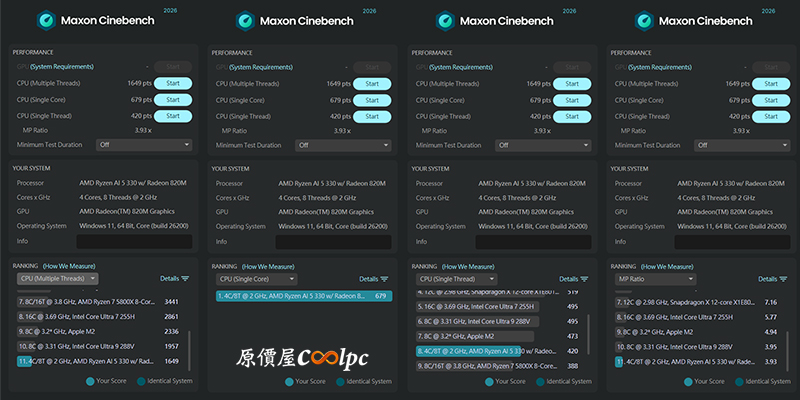Click the Details filter icon in the CPU (Multiple Threads) ranking
Viewport: 800px width, 400px height.
[186, 279]
